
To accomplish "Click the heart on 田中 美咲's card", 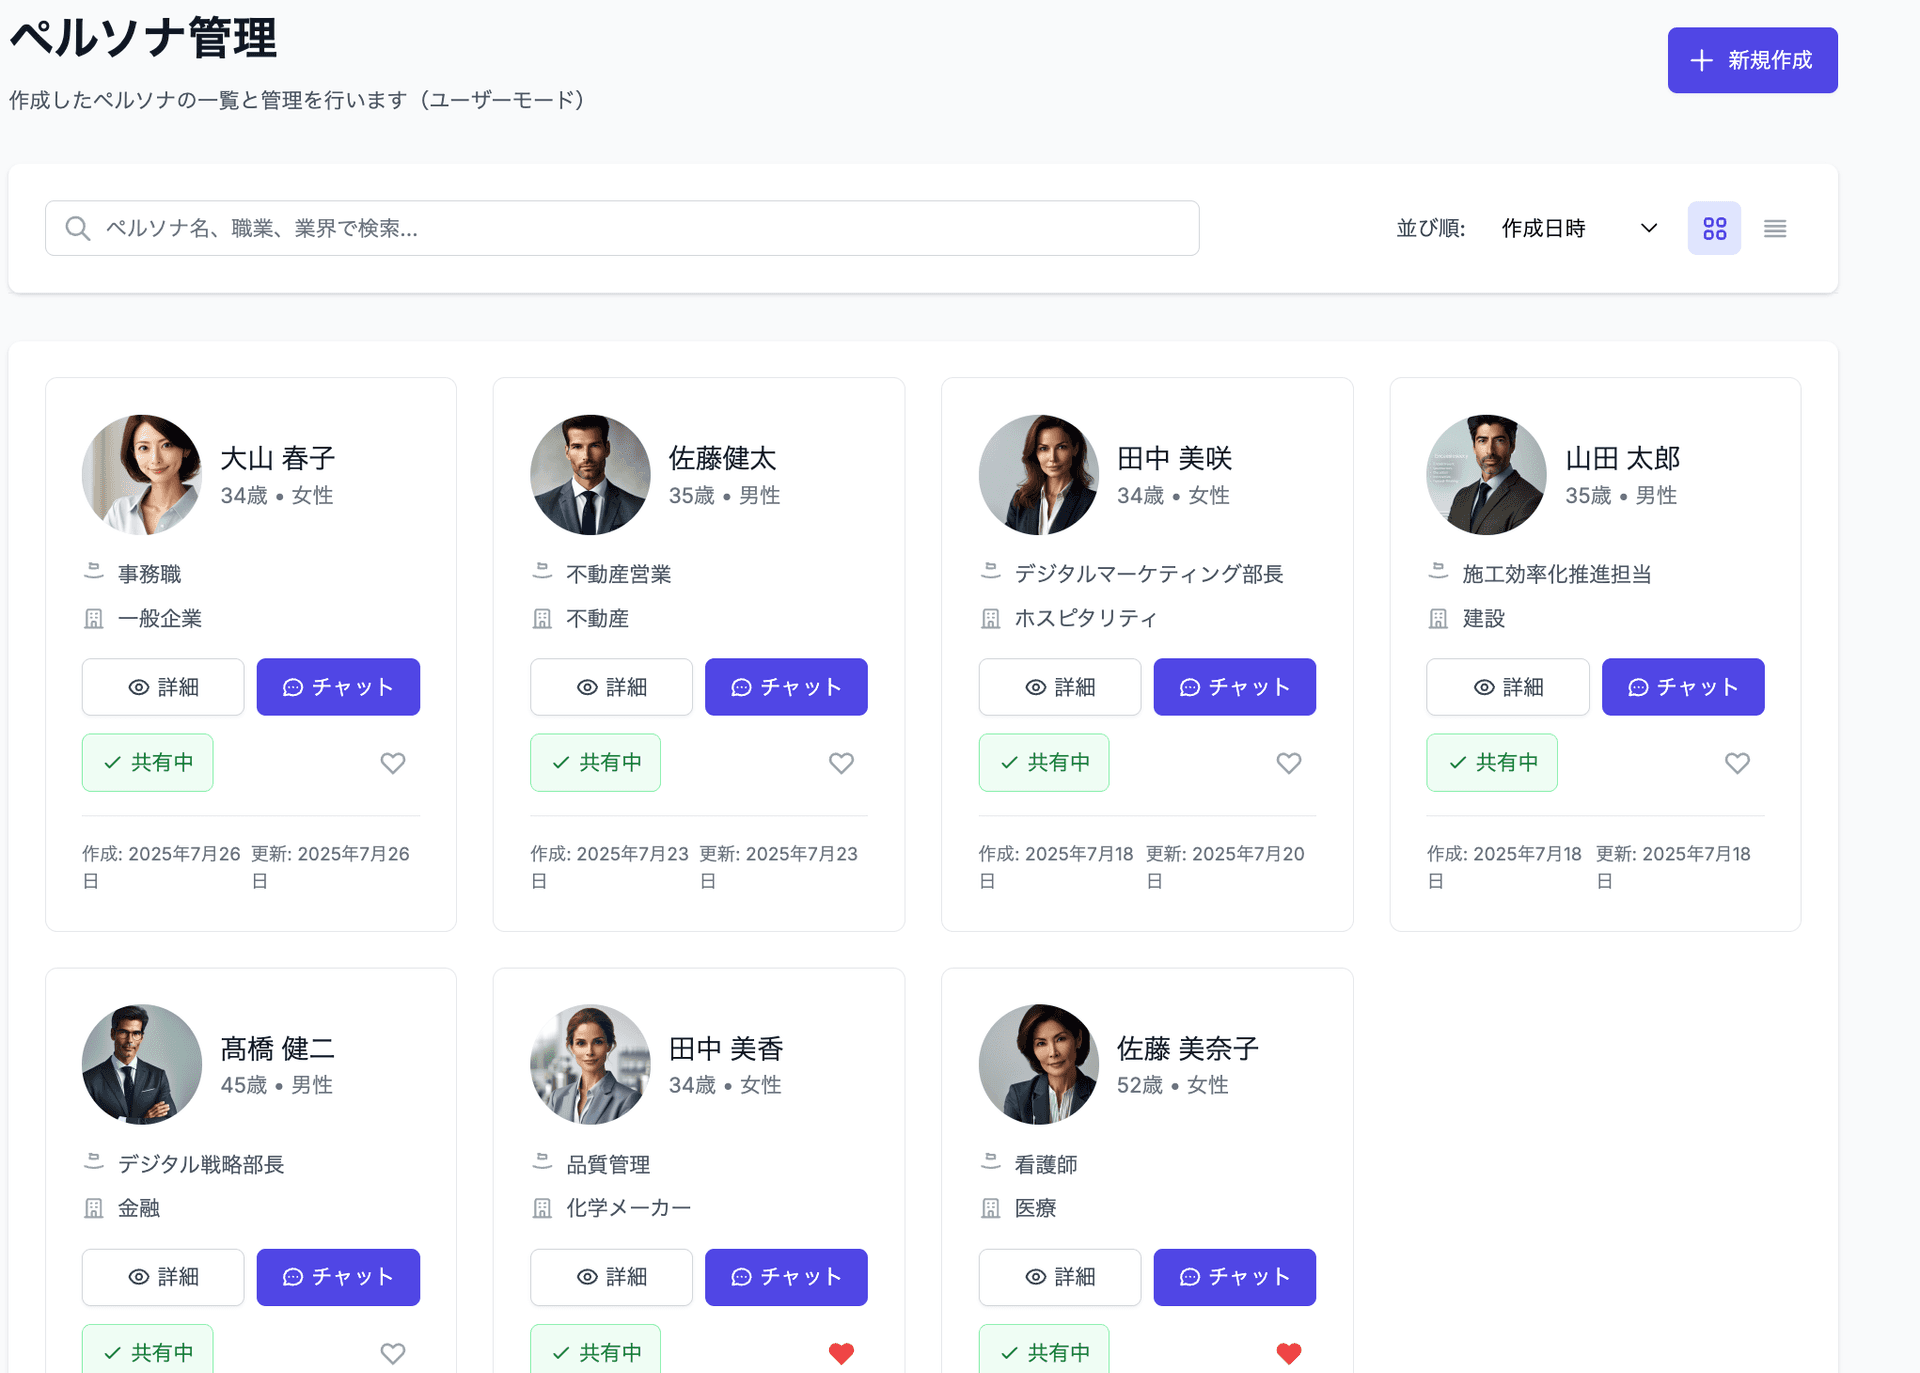I will click(x=1289, y=763).
